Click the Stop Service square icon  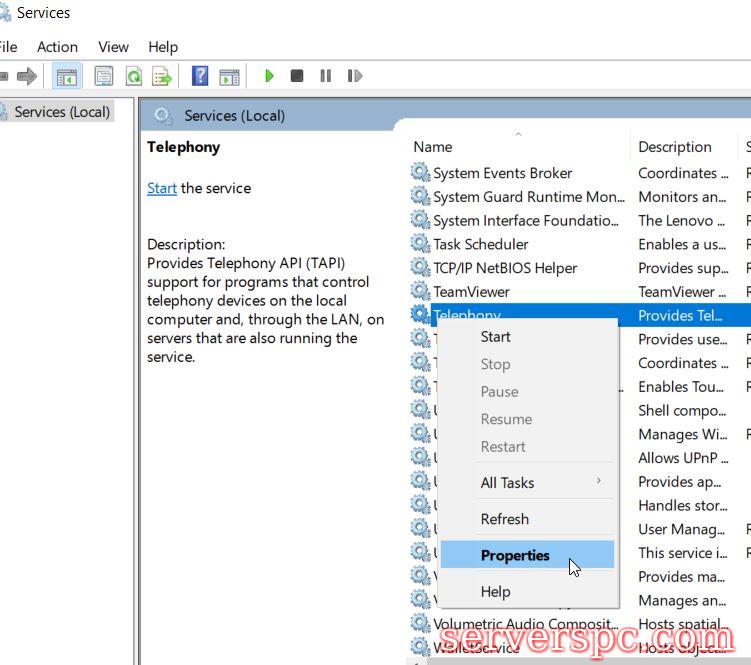pos(297,76)
